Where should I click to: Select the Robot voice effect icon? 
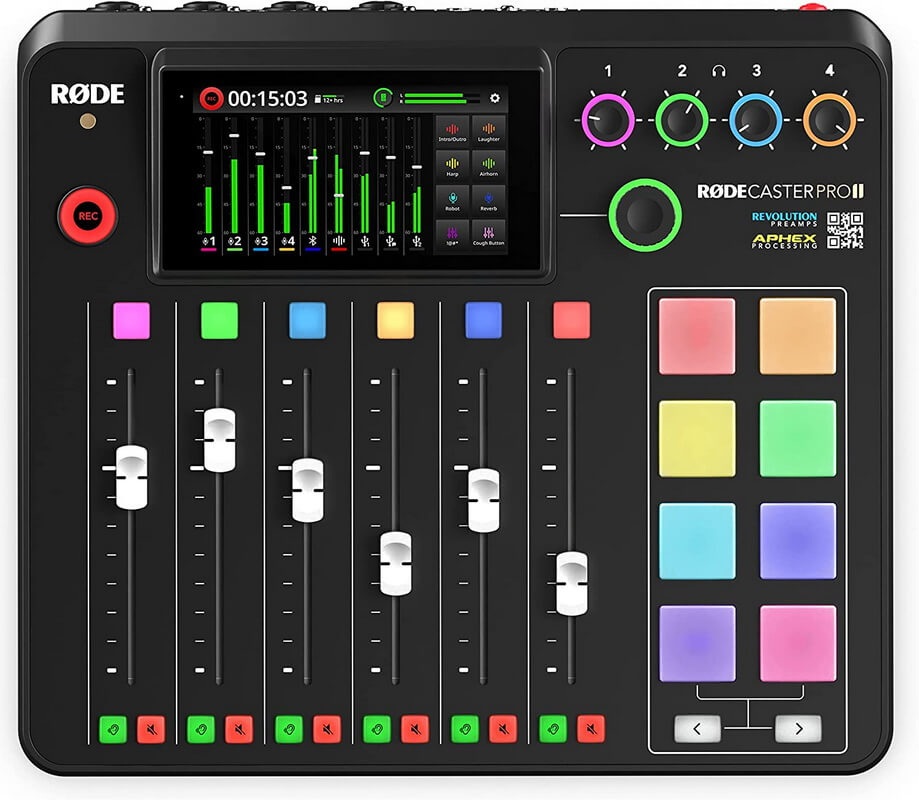pyautogui.click(x=453, y=198)
